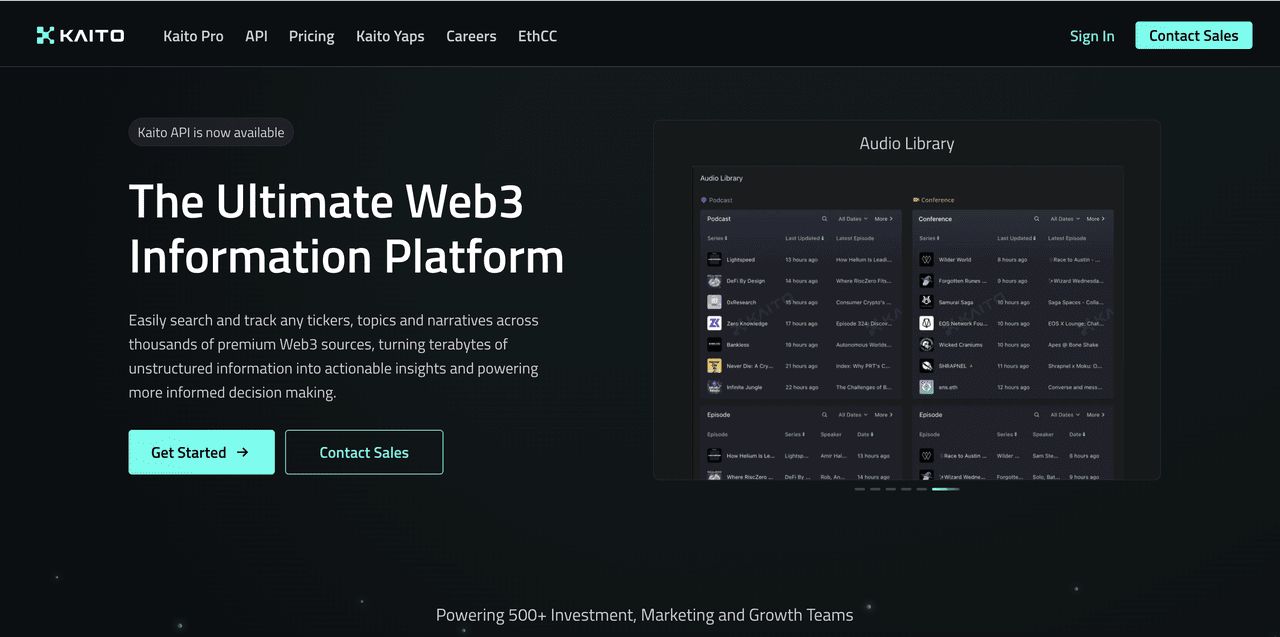Image resolution: width=1280 pixels, height=637 pixels.
Task: Click the Lightspeed podcast thumbnail icon
Action: click(714, 259)
